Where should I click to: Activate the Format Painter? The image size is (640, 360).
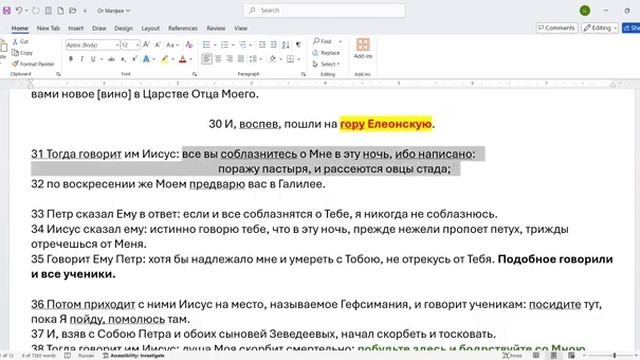click(x=33, y=64)
